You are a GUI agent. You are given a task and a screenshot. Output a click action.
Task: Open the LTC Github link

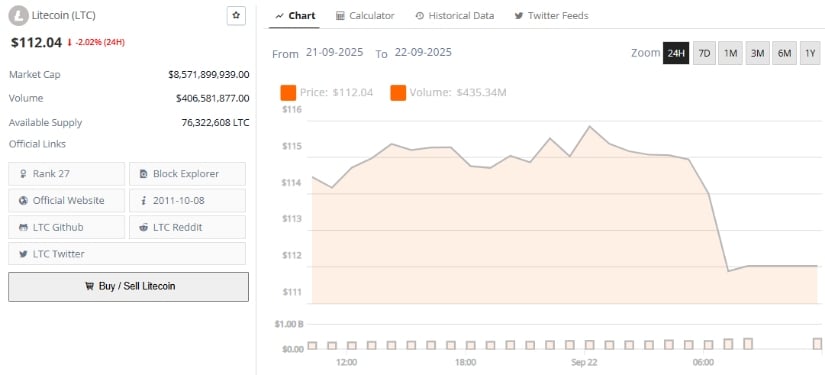point(67,227)
